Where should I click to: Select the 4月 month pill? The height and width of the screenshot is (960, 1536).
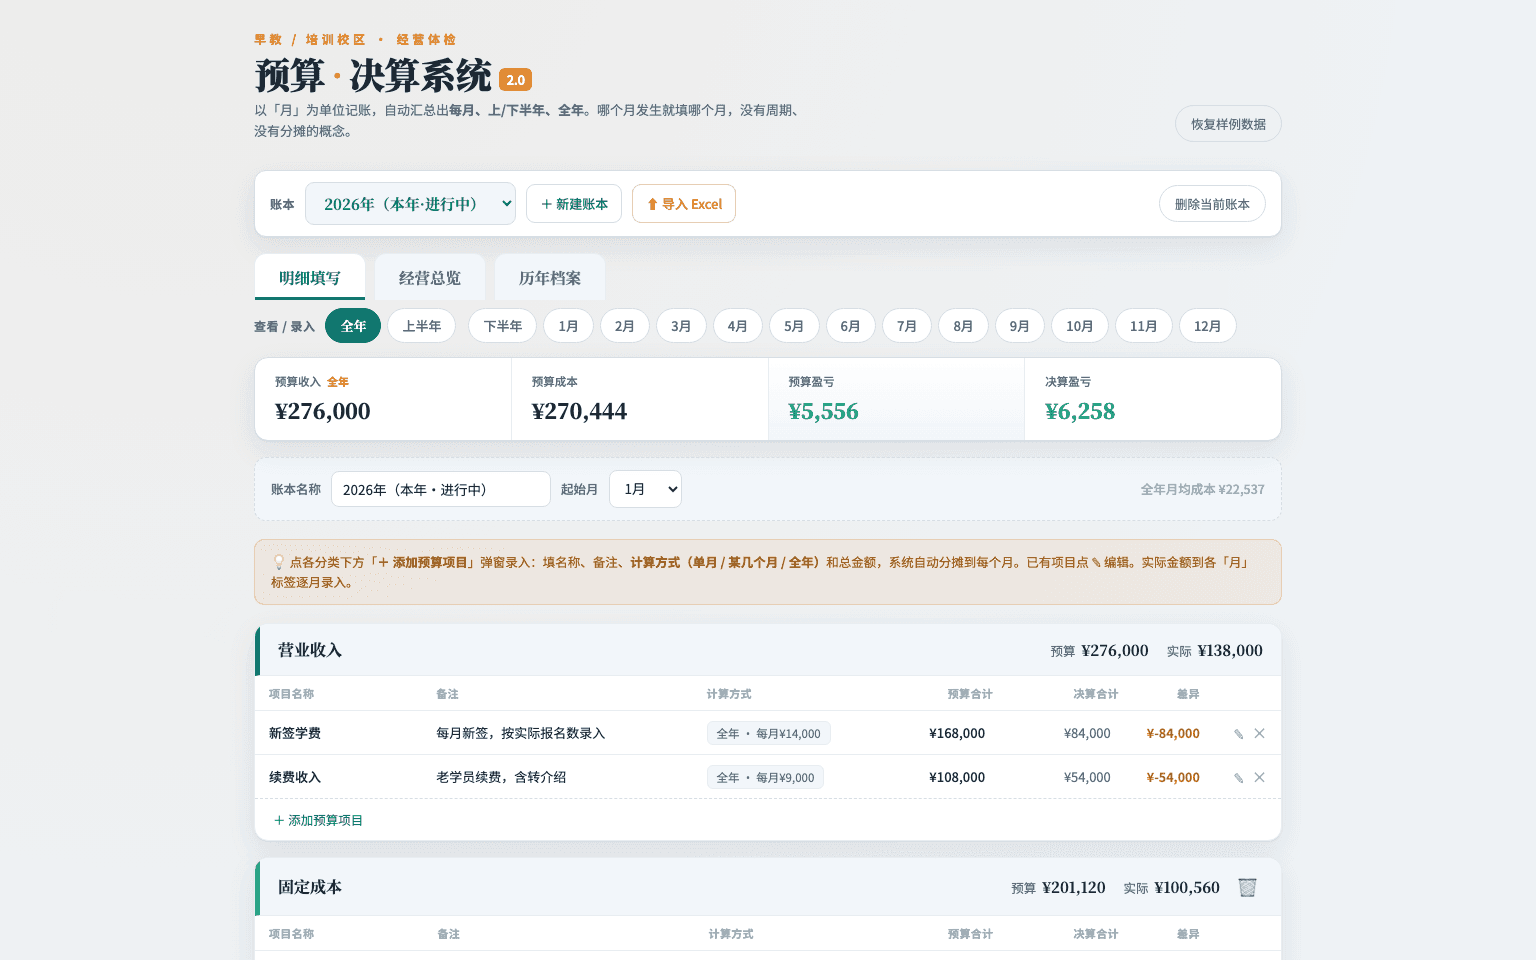738,326
